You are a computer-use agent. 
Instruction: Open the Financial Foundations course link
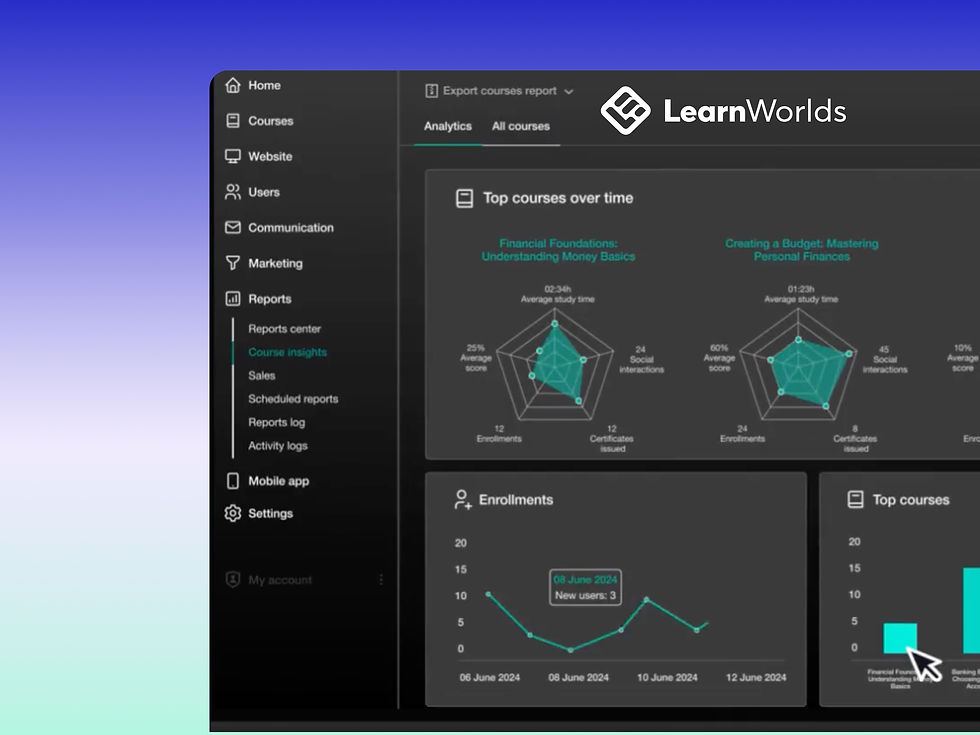coord(557,249)
